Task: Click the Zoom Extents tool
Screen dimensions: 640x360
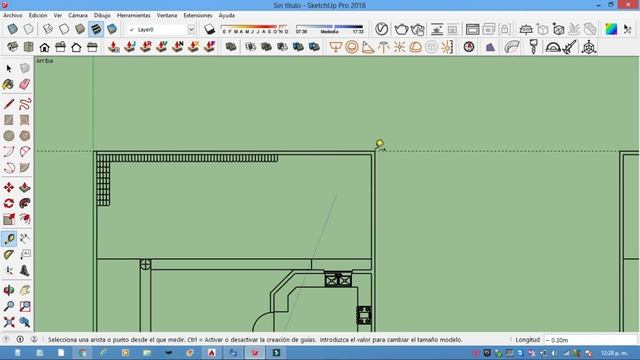Action: click(9, 322)
